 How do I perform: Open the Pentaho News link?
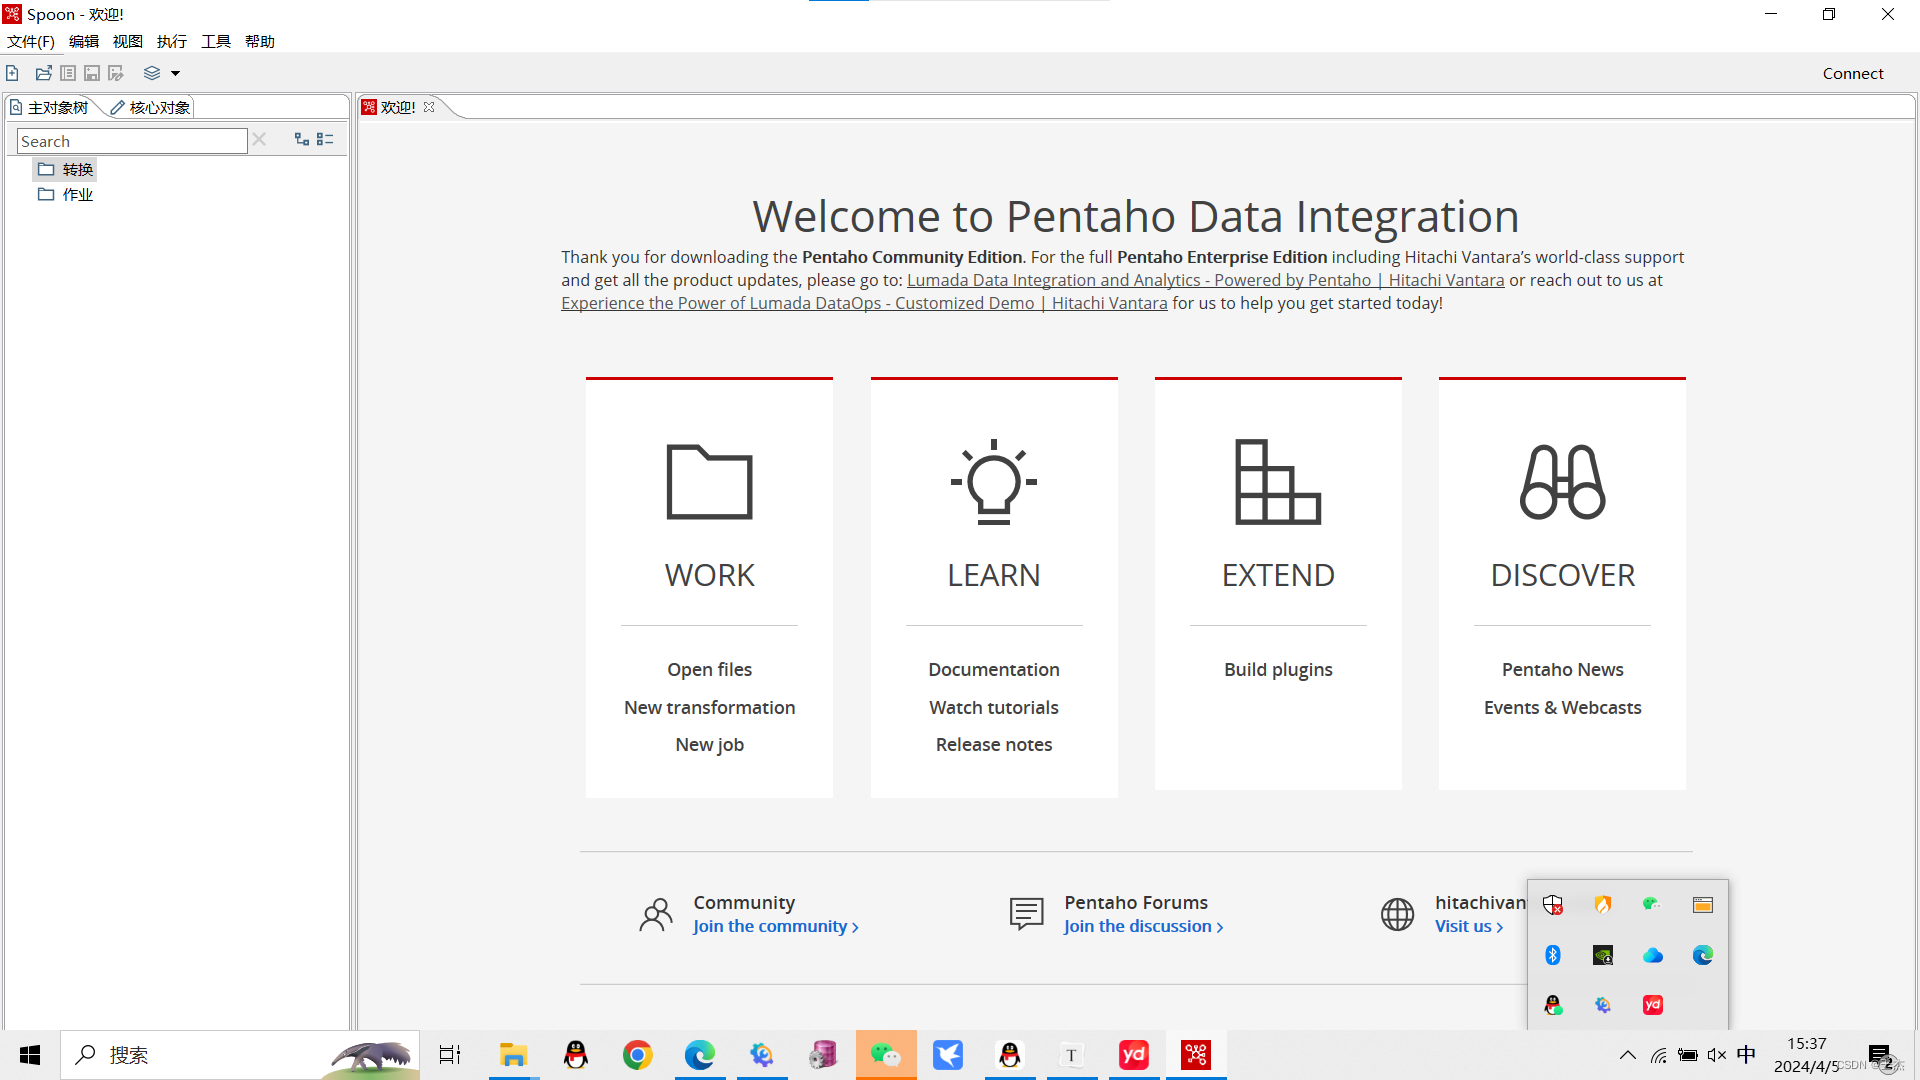pyautogui.click(x=1563, y=669)
